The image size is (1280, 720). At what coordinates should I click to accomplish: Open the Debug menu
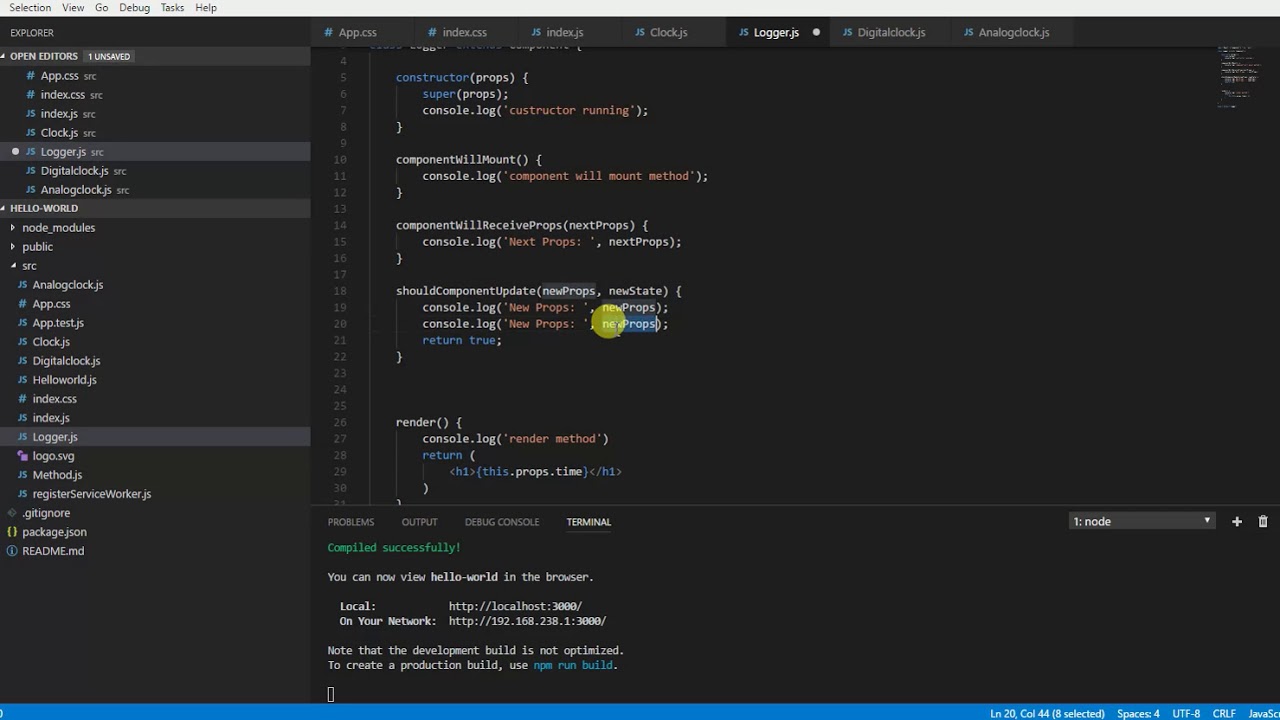click(x=134, y=7)
